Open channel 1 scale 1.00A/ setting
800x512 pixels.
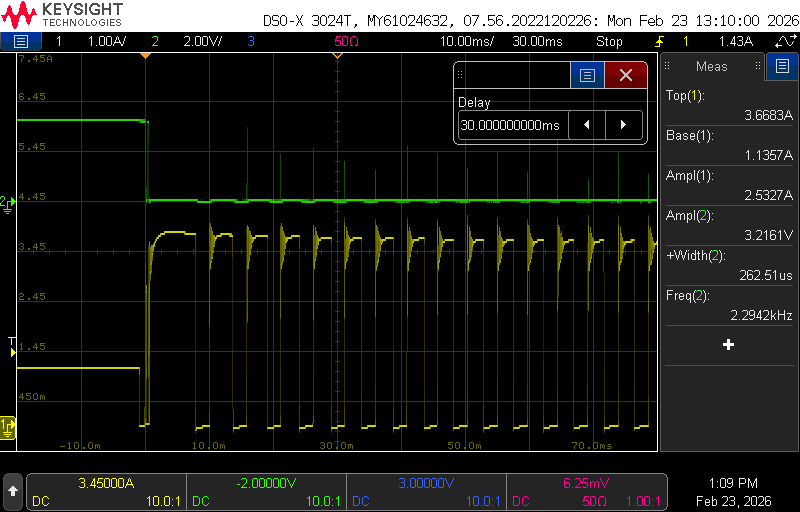click(x=107, y=41)
